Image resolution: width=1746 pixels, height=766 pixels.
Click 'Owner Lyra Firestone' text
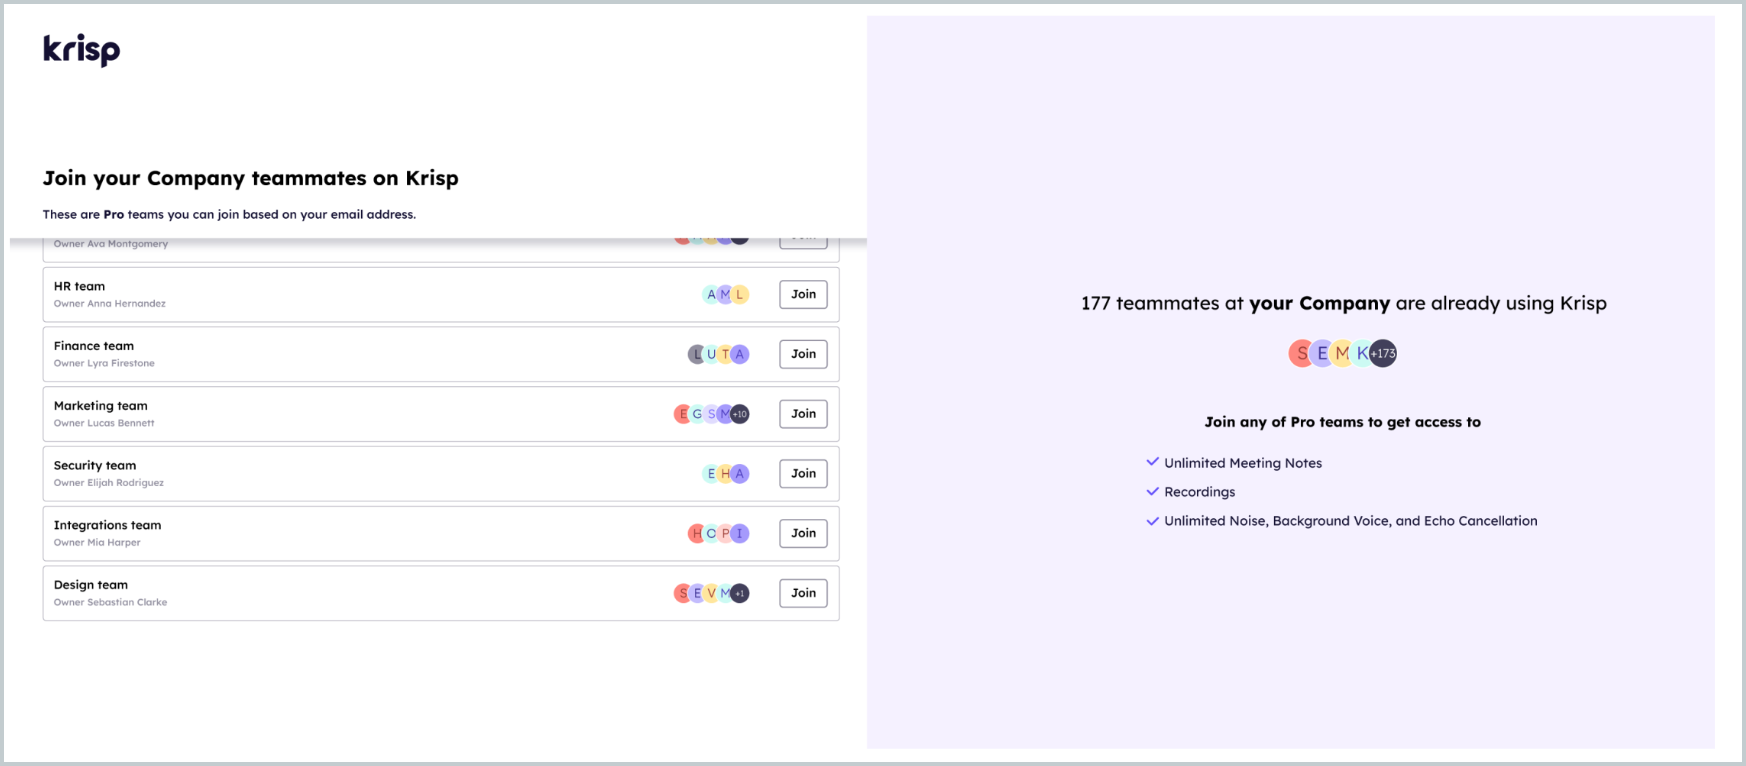(x=104, y=363)
